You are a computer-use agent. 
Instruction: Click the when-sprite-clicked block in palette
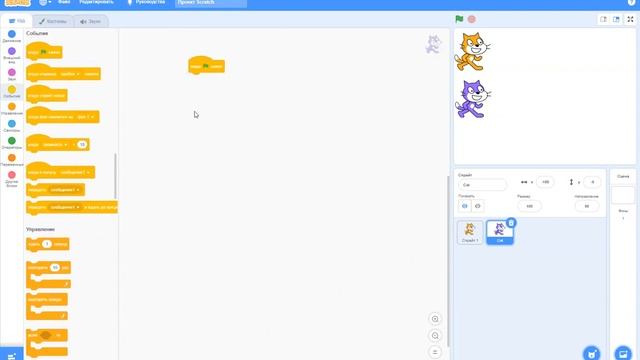click(x=47, y=95)
